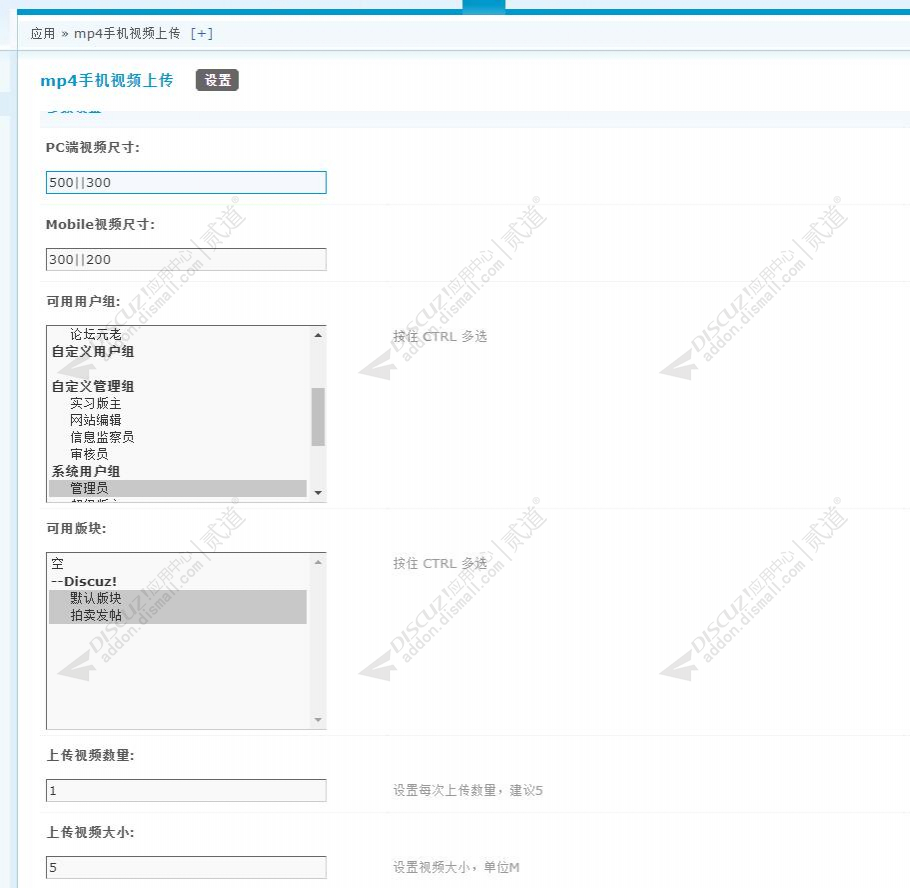Click forum list scroll down arrow
Screen dimensions: 910x888
(x=318, y=720)
